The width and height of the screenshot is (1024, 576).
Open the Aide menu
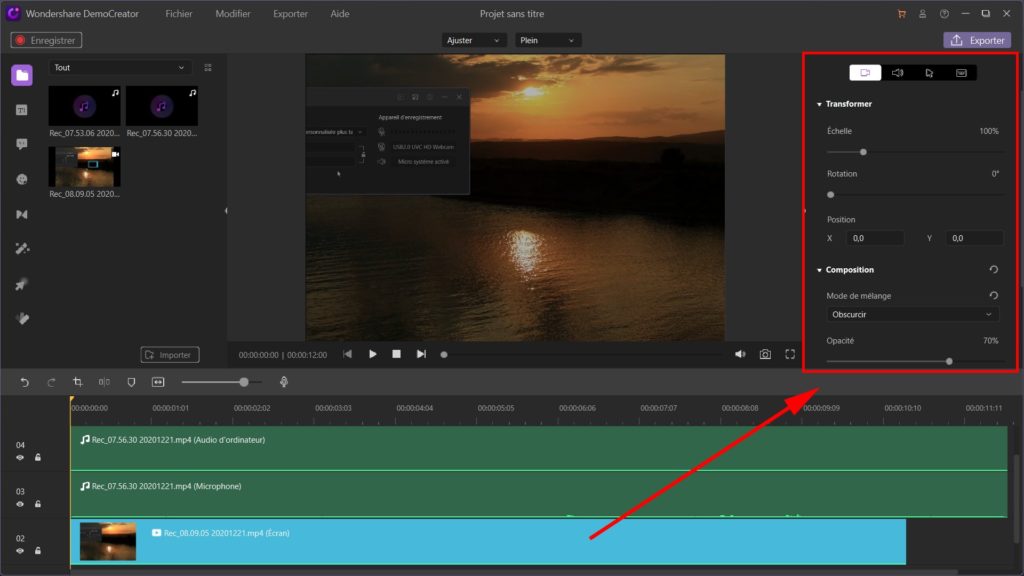point(340,14)
